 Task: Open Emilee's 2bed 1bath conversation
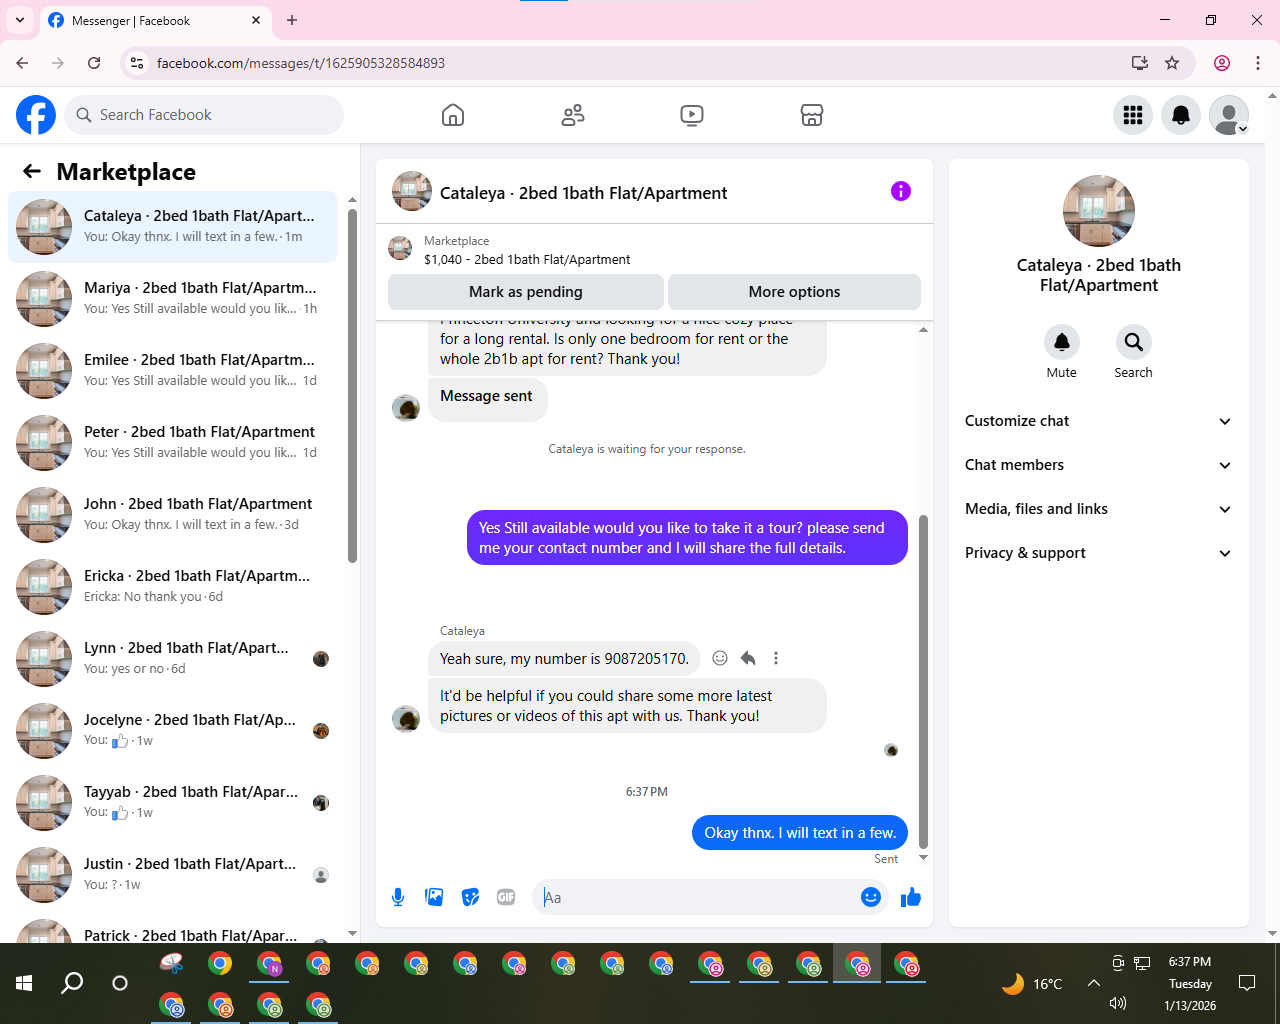tap(173, 371)
